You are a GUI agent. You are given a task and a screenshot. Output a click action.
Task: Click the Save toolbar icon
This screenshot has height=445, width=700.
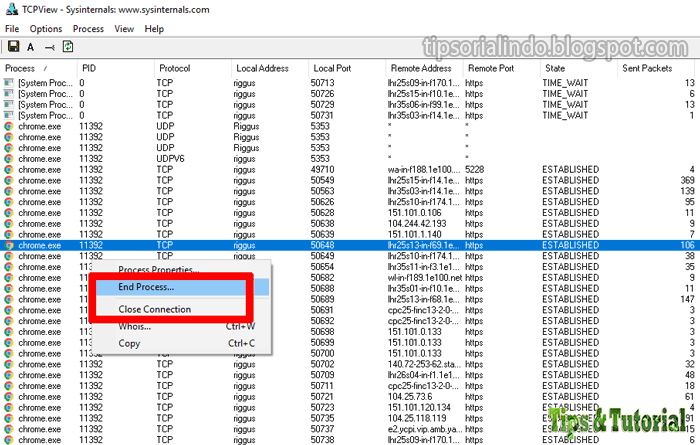tap(14, 46)
